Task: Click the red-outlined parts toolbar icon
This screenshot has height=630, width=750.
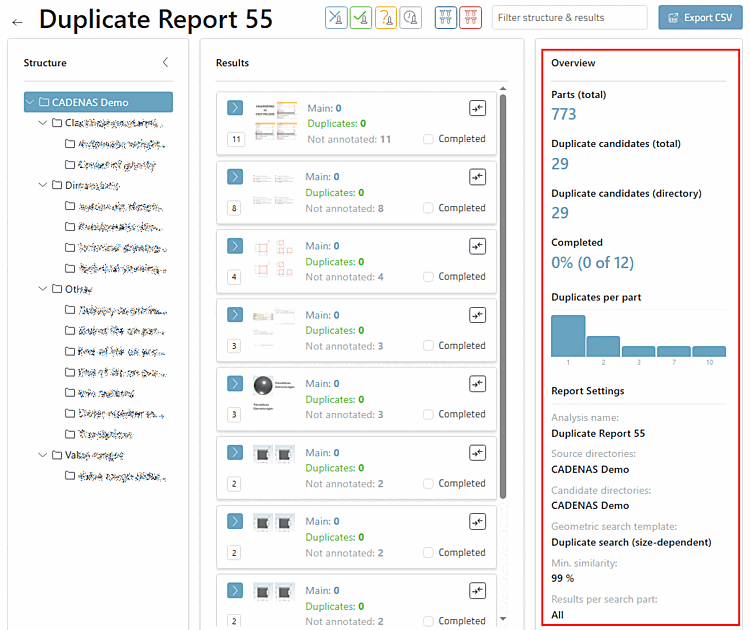Action: coord(470,18)
